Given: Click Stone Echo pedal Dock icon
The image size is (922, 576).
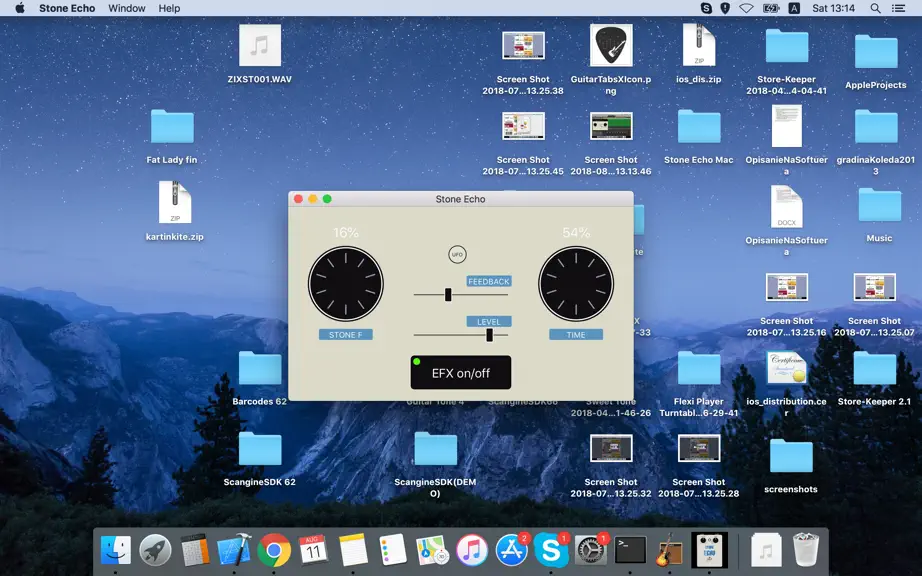Looking at the screenshot, I should pos(709,550).
